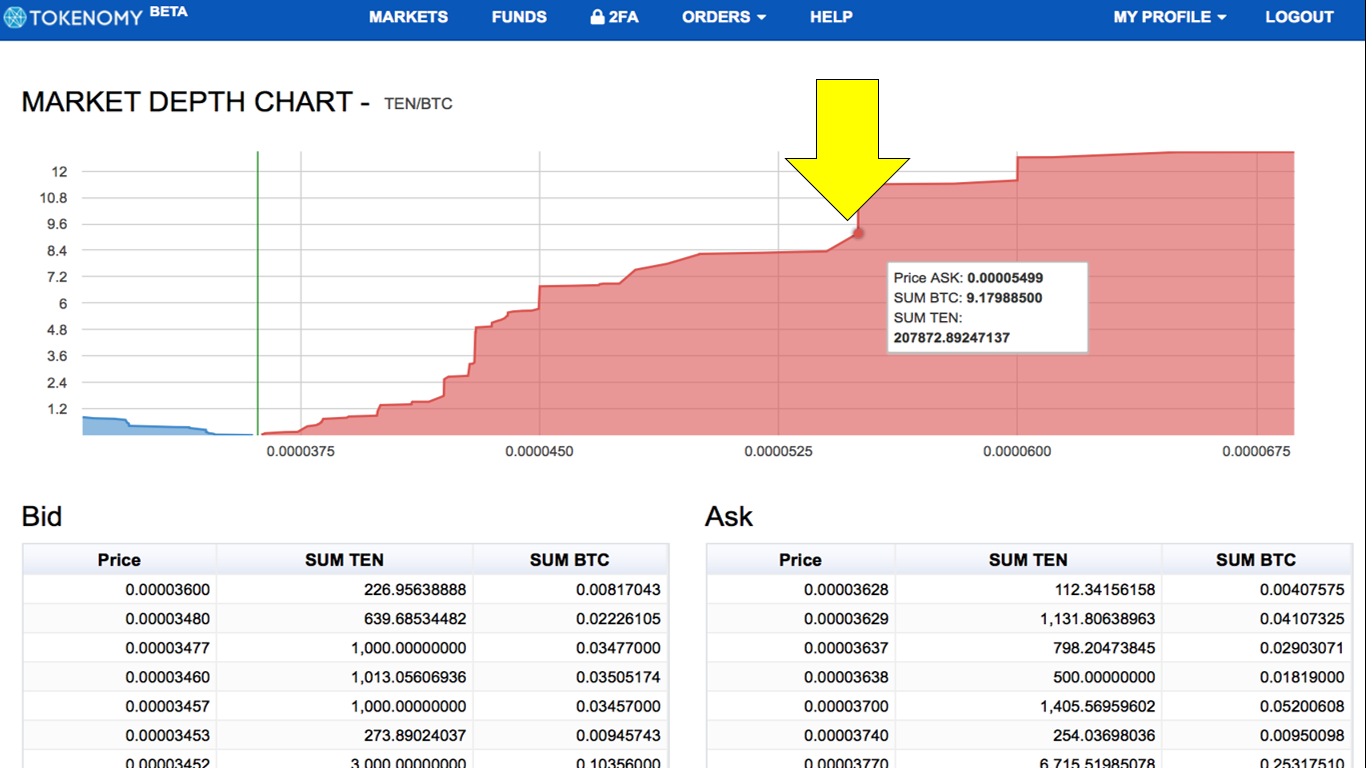Click bid SUM BTC value 0.03477000
The height and width of the screenshot is (768, 1366).
pos(618,648)
